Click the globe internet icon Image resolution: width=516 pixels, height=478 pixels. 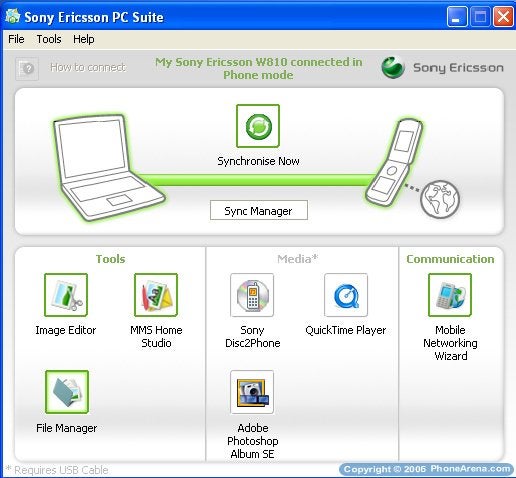coord(440,199)
